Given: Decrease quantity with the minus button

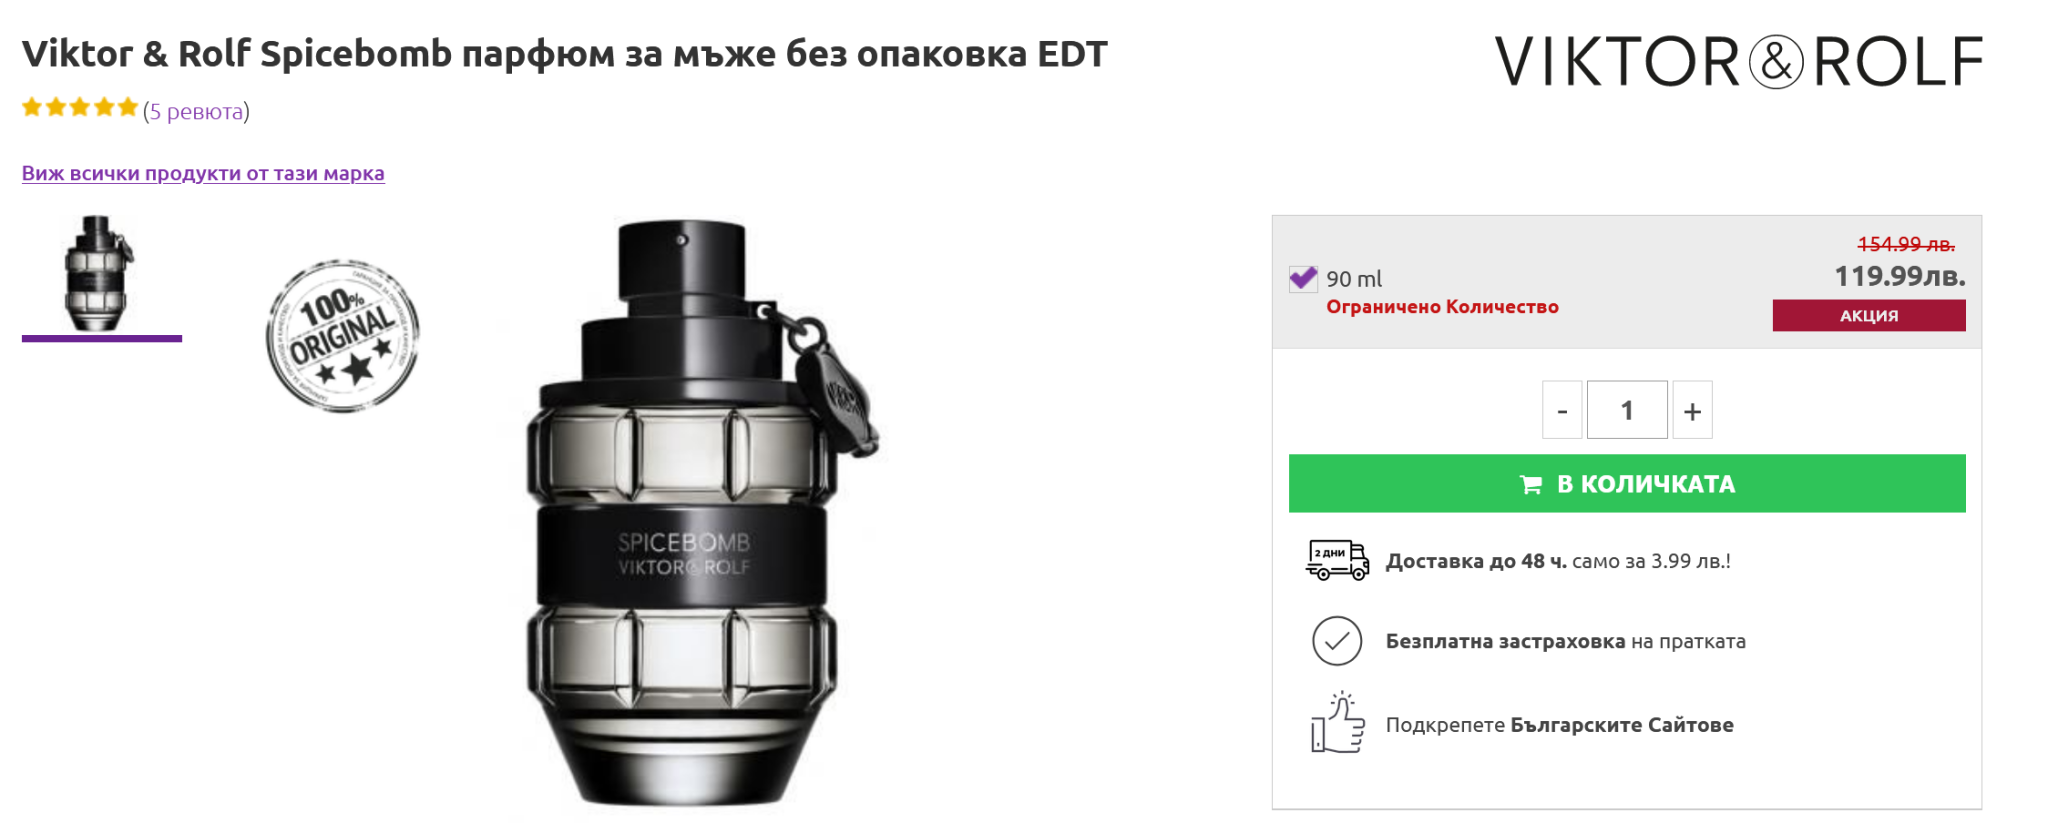Looking at the screenshot, I should coord(1562,410).
